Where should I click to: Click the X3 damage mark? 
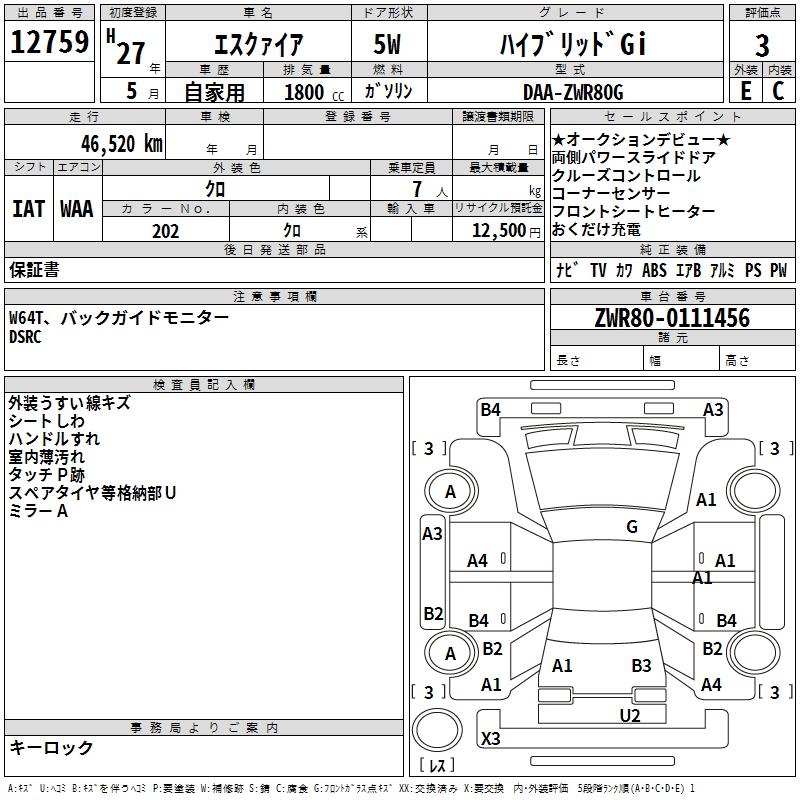point(491,738)
